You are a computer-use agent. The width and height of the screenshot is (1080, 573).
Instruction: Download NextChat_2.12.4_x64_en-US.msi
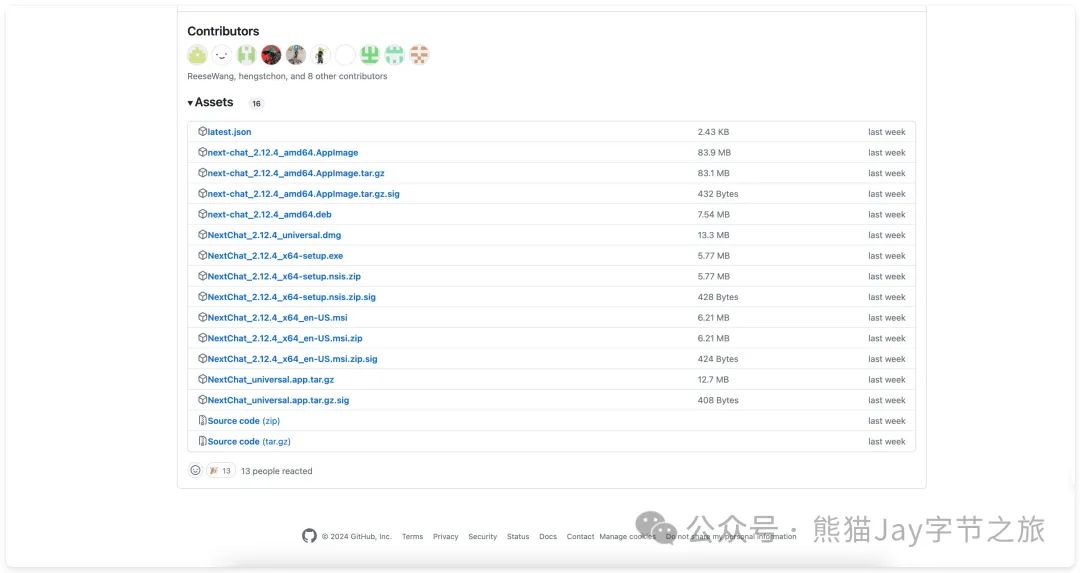click(x=278, y=318)
